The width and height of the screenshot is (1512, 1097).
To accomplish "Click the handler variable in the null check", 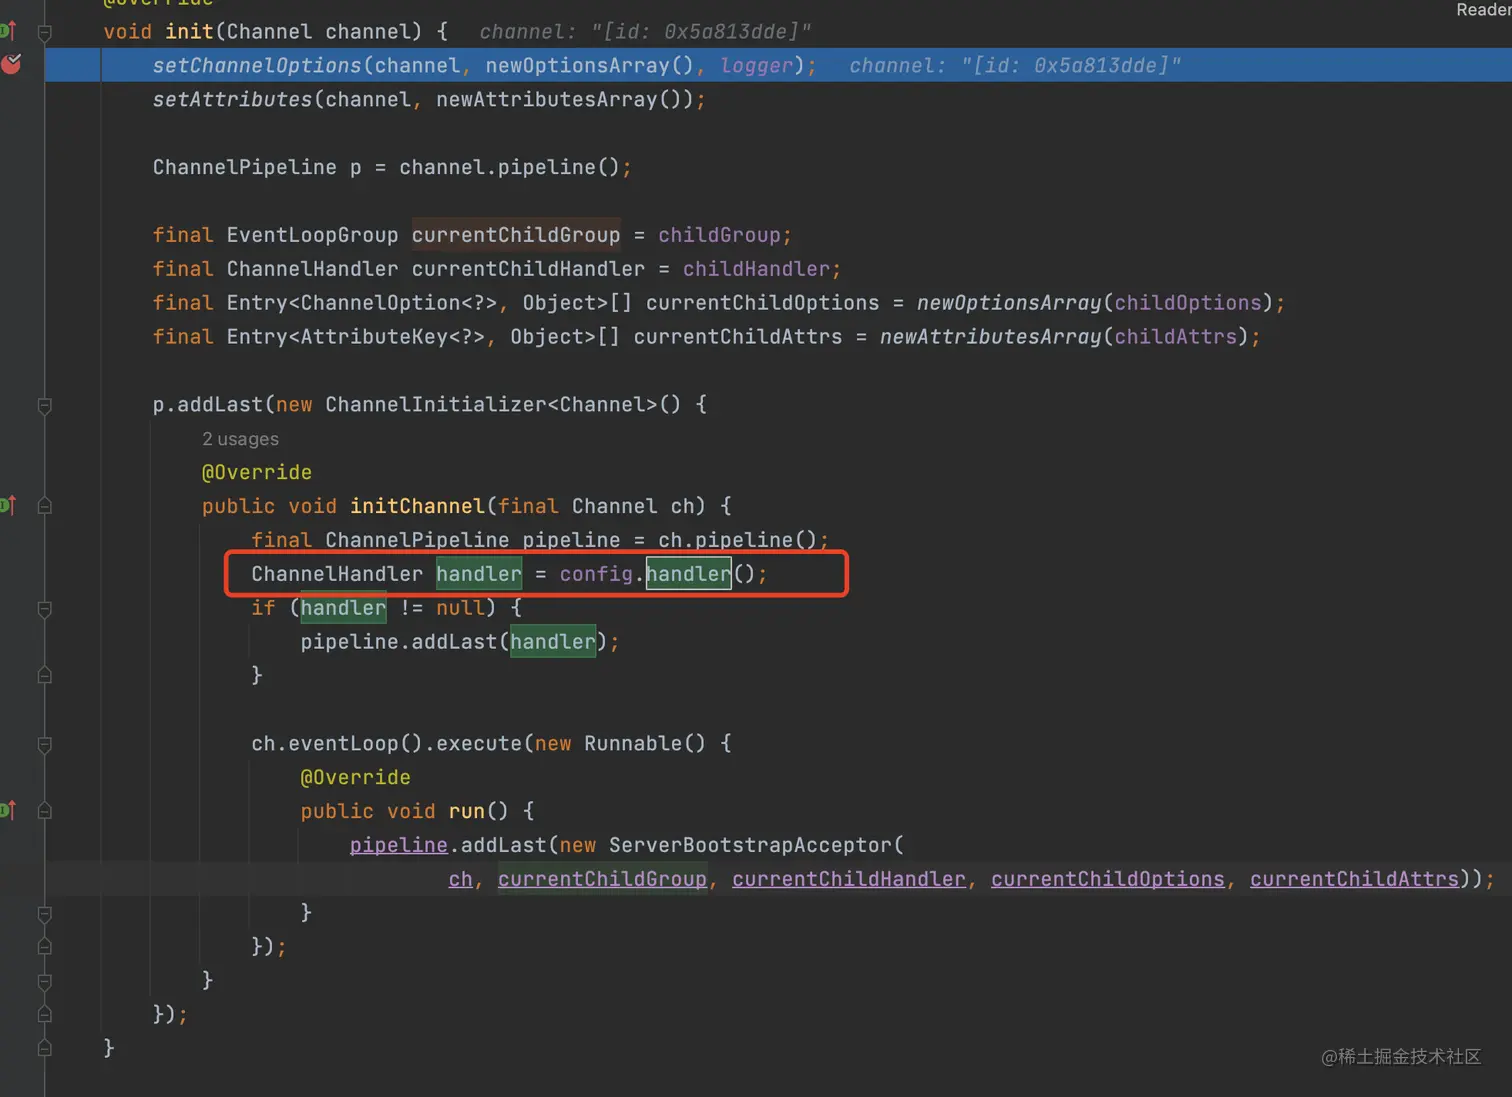I will click(343, 608).
